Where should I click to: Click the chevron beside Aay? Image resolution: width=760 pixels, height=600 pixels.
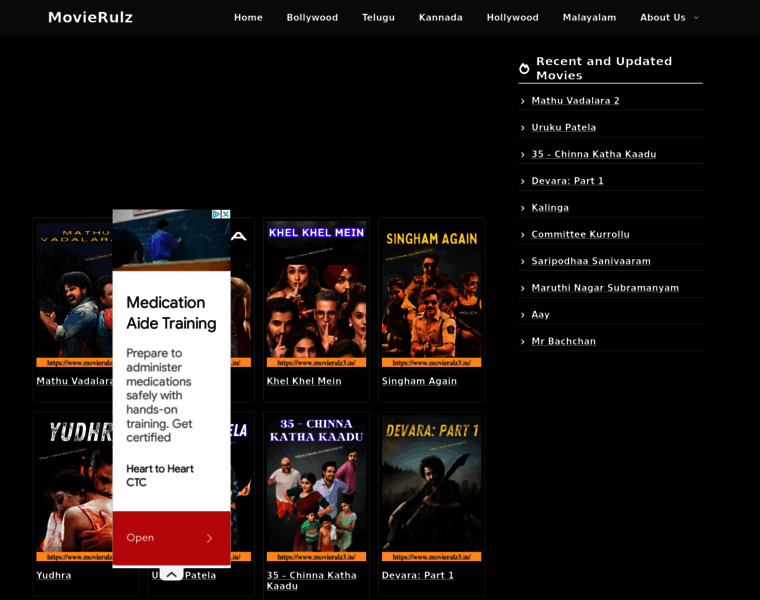pyautogui.click(x=522, y=315)
